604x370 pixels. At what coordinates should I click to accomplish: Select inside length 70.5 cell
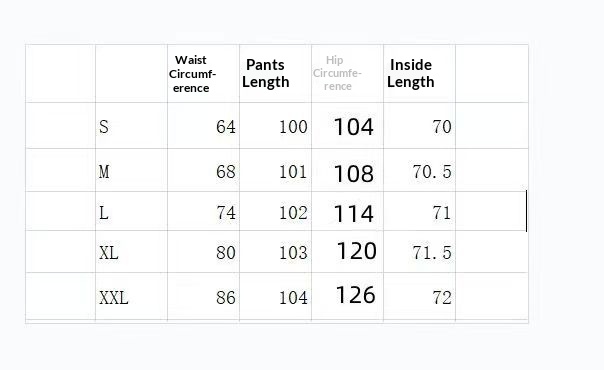click(419, 170)
